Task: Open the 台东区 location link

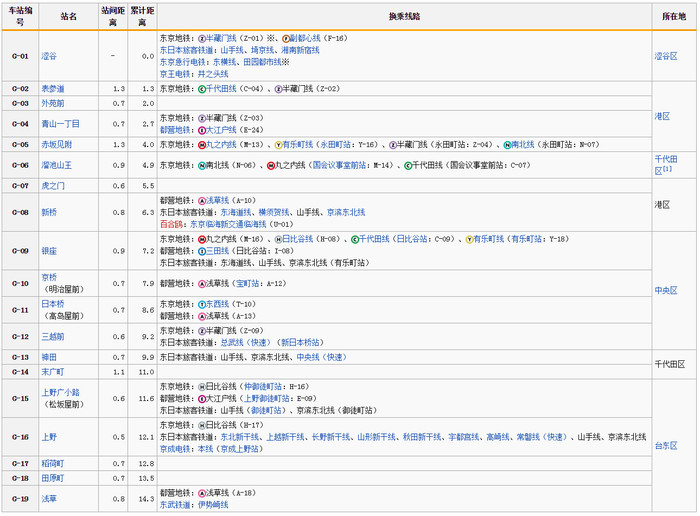Action: pyautogui.click(x=666, y=446)
